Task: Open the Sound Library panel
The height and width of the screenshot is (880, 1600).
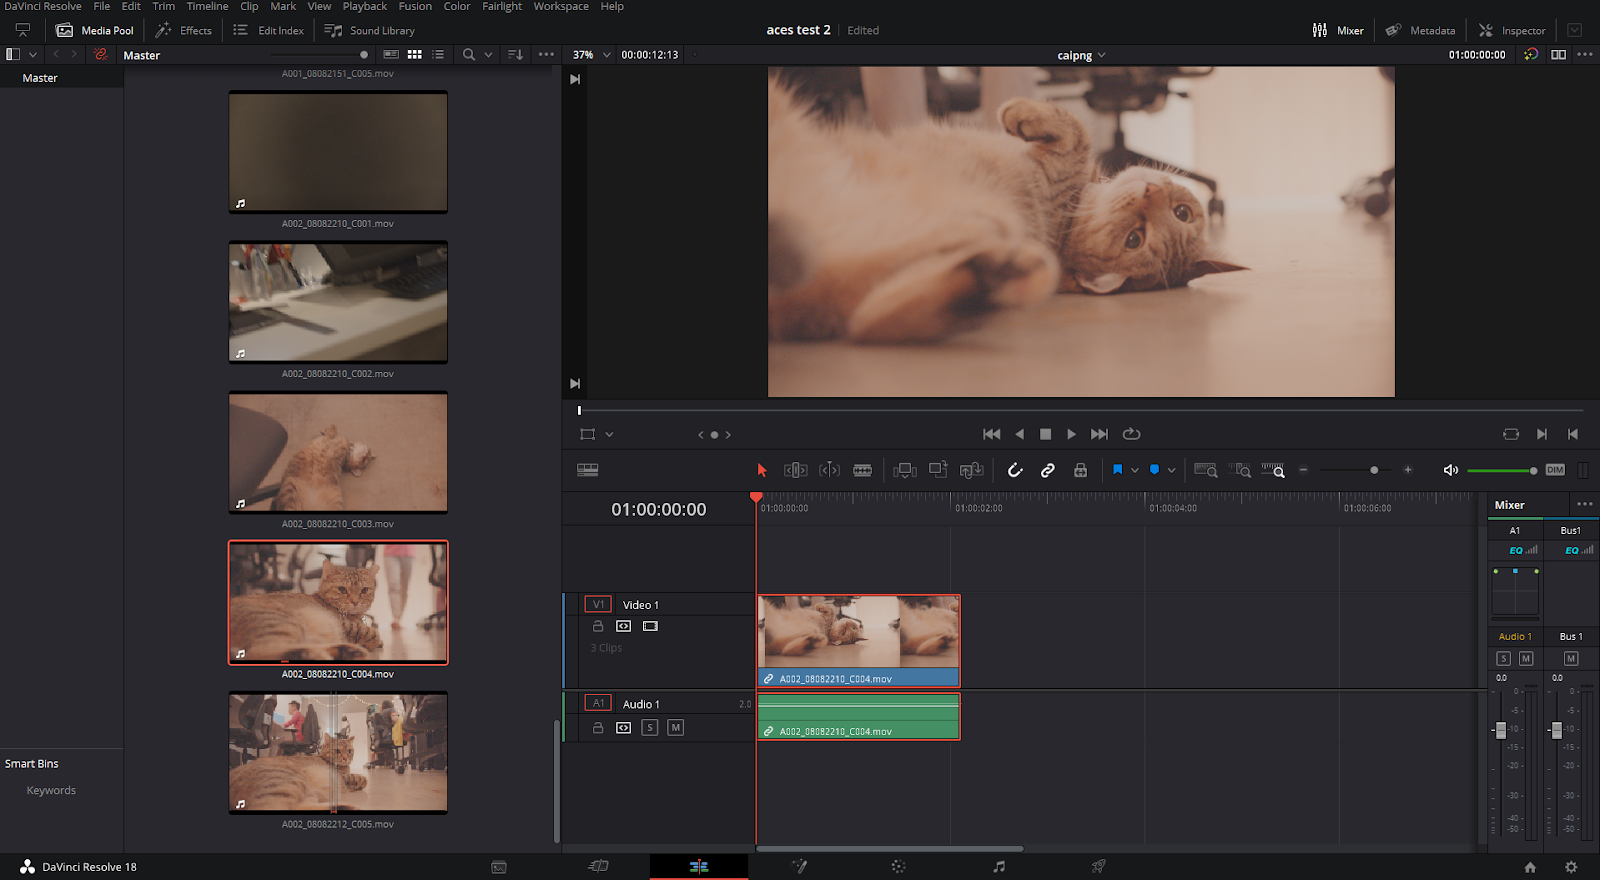Action: (369, 30)
